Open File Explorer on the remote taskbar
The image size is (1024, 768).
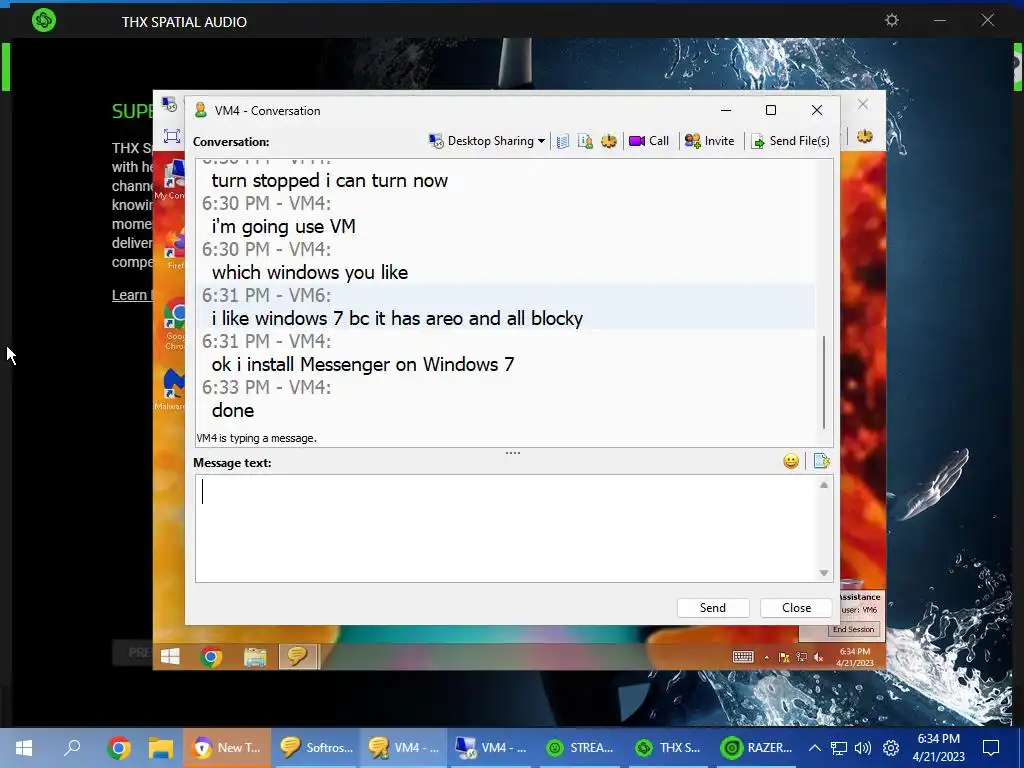pyautogui.click(x=255, y=656)
